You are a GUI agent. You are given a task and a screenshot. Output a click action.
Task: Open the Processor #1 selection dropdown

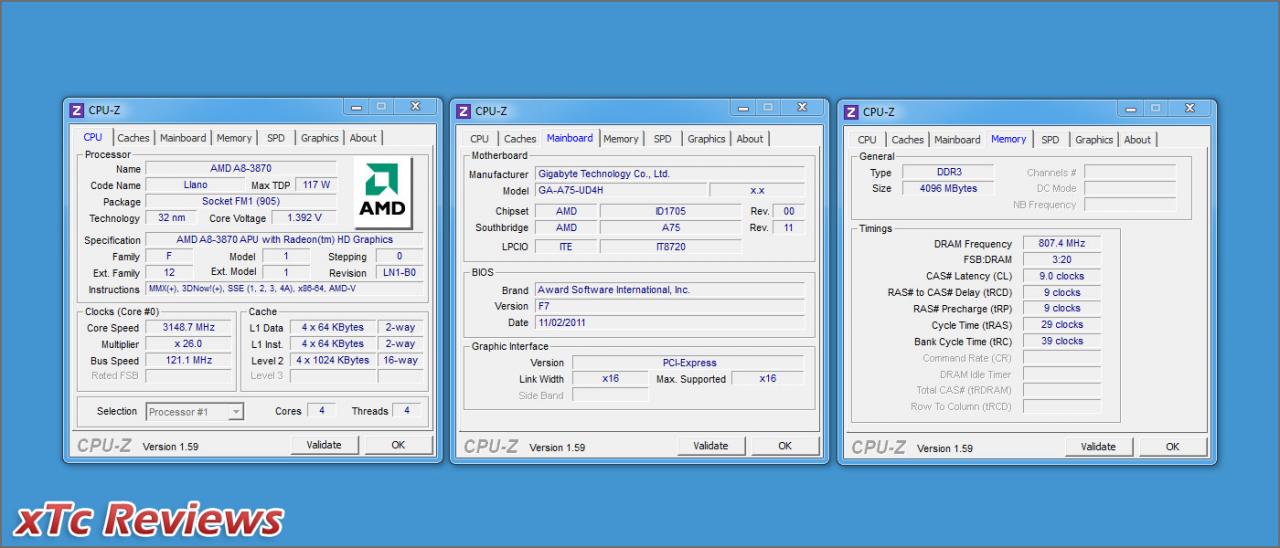[195, 411]
